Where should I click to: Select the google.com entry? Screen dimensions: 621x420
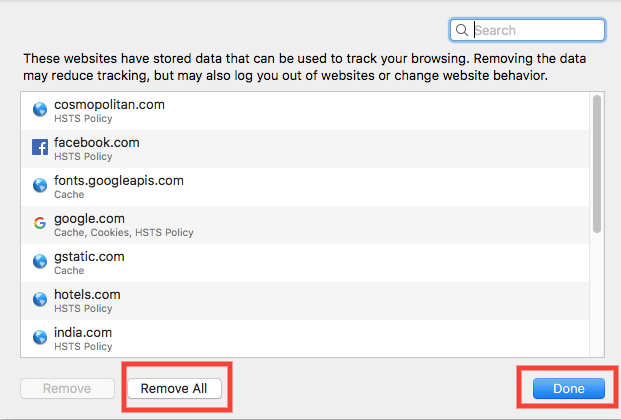(x=305, y=225)
